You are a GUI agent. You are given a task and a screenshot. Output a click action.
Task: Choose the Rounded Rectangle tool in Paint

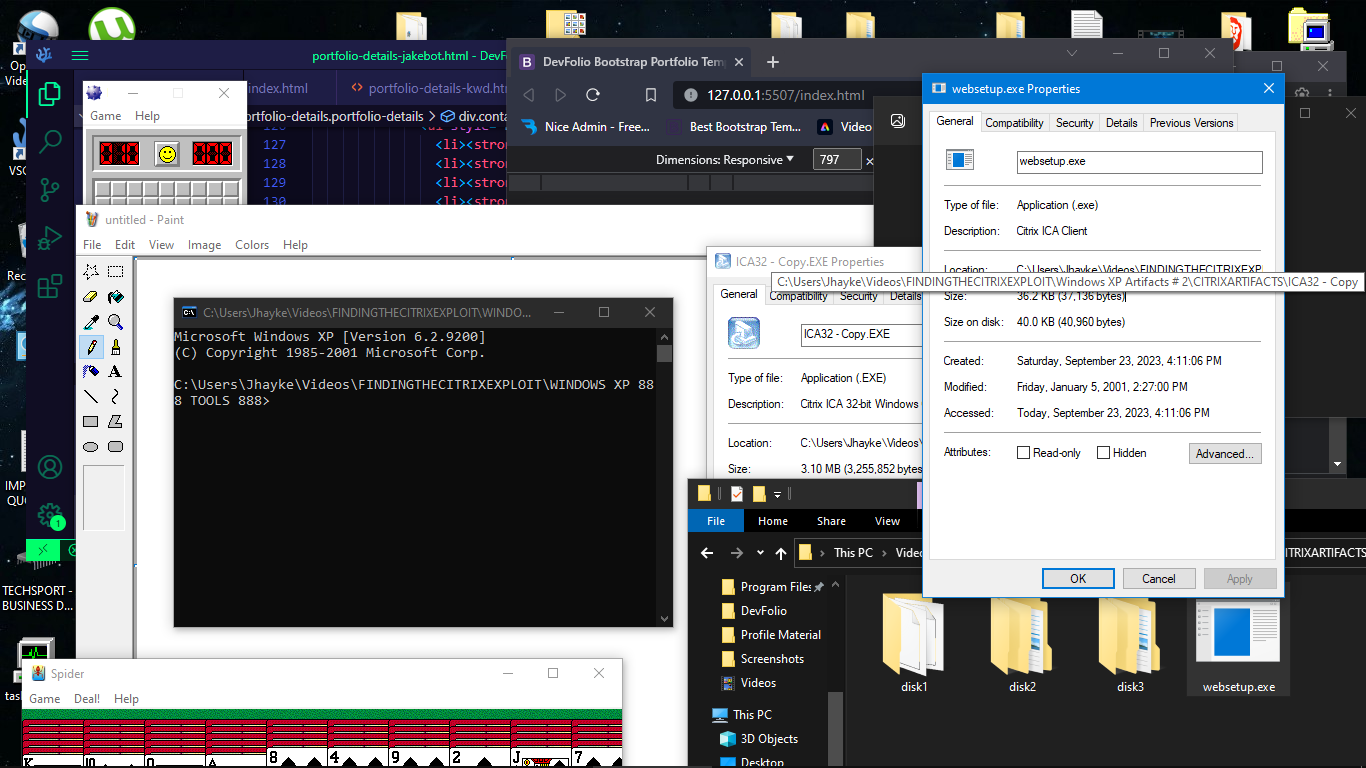pos(116,447)
